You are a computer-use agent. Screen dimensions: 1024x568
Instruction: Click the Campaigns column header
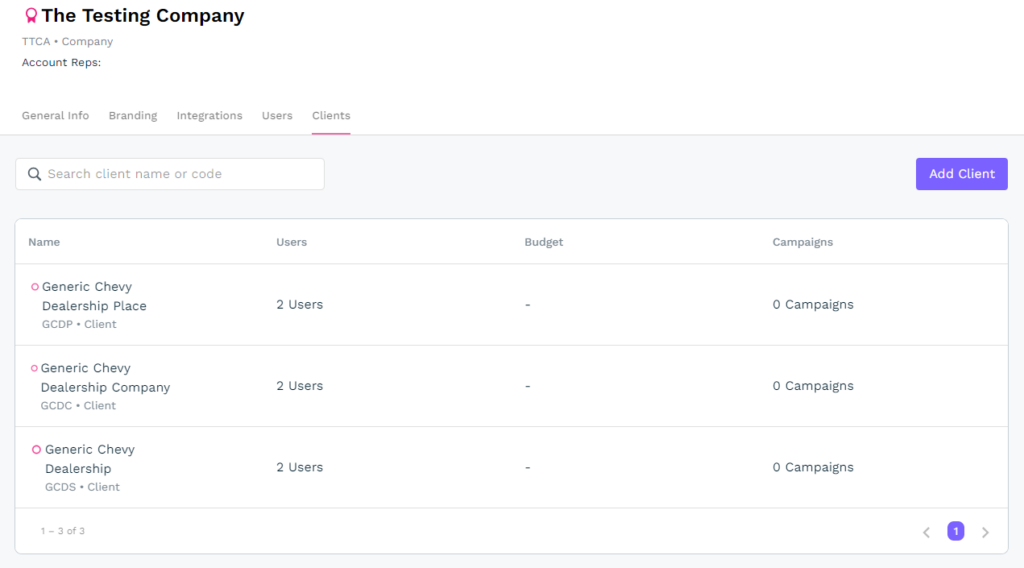tap(802, 242)
